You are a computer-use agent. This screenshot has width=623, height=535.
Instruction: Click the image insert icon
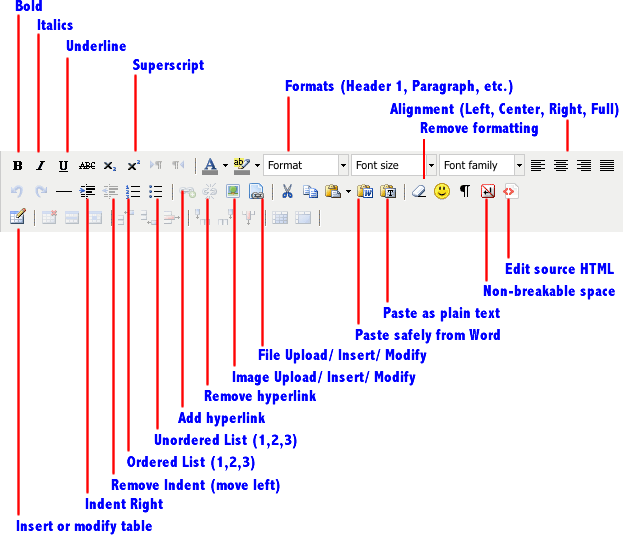(233, 191)
